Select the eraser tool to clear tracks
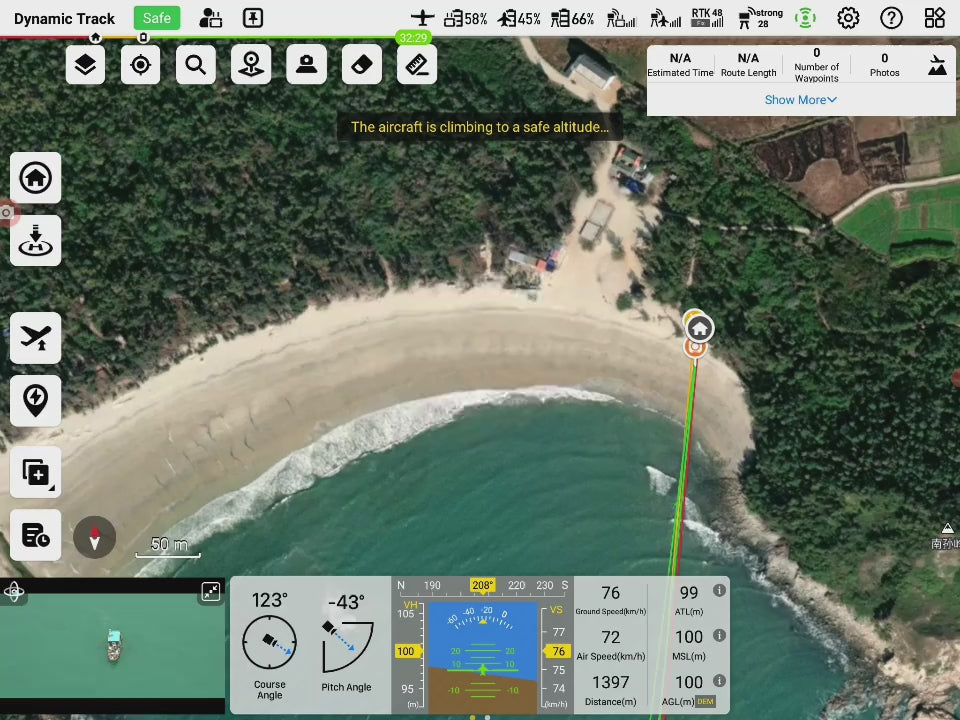 tap(362, 65)
